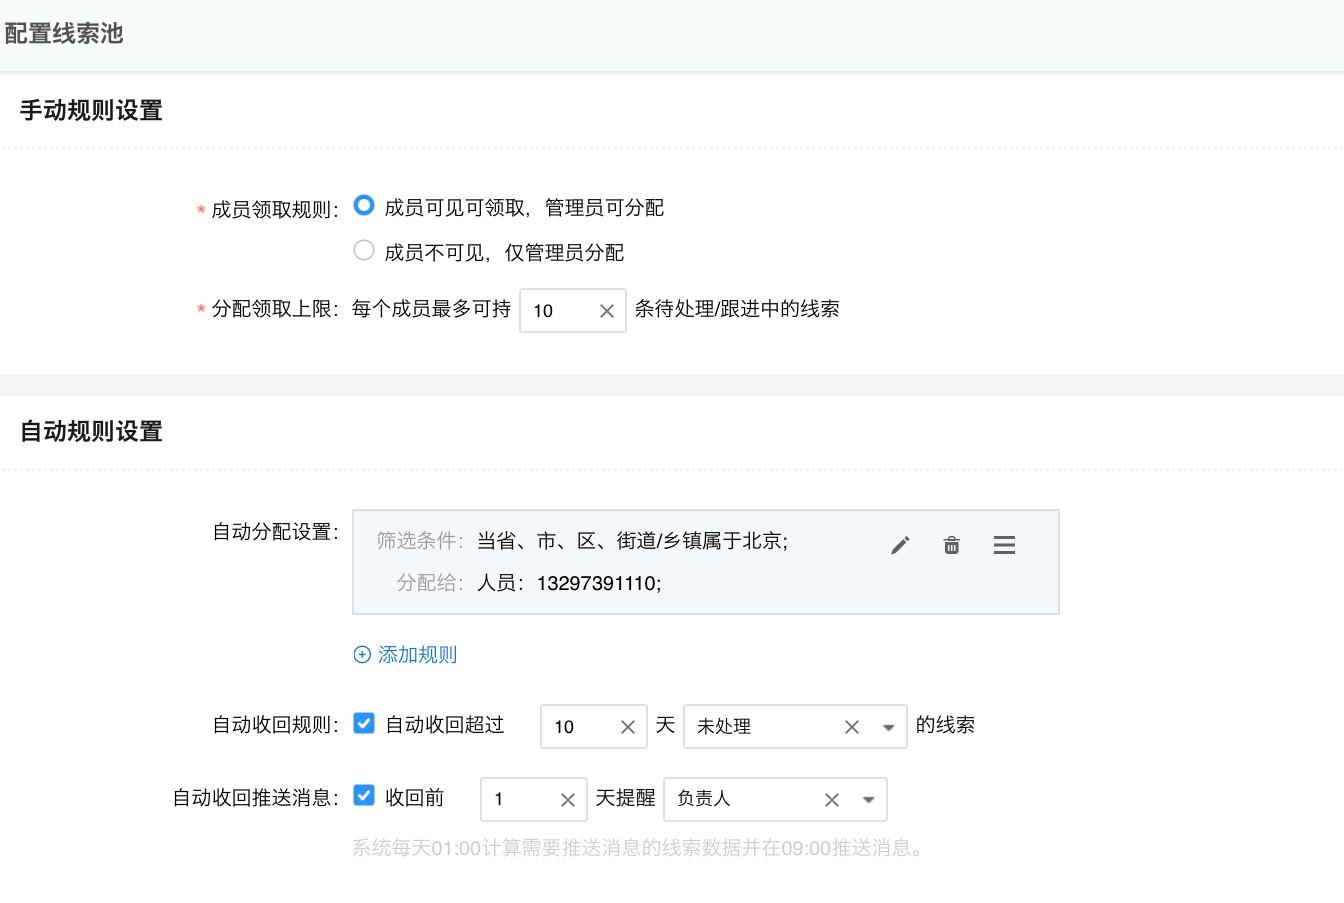This screenshot has height=903, width=1344.
Task: Clear the 负责人 selection
Action: pyautogui.click(x=831, y=799)
